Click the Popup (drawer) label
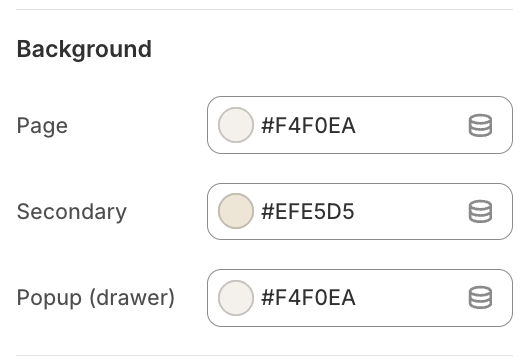Screen dimensions: 528x362 [x=96, y=298]
